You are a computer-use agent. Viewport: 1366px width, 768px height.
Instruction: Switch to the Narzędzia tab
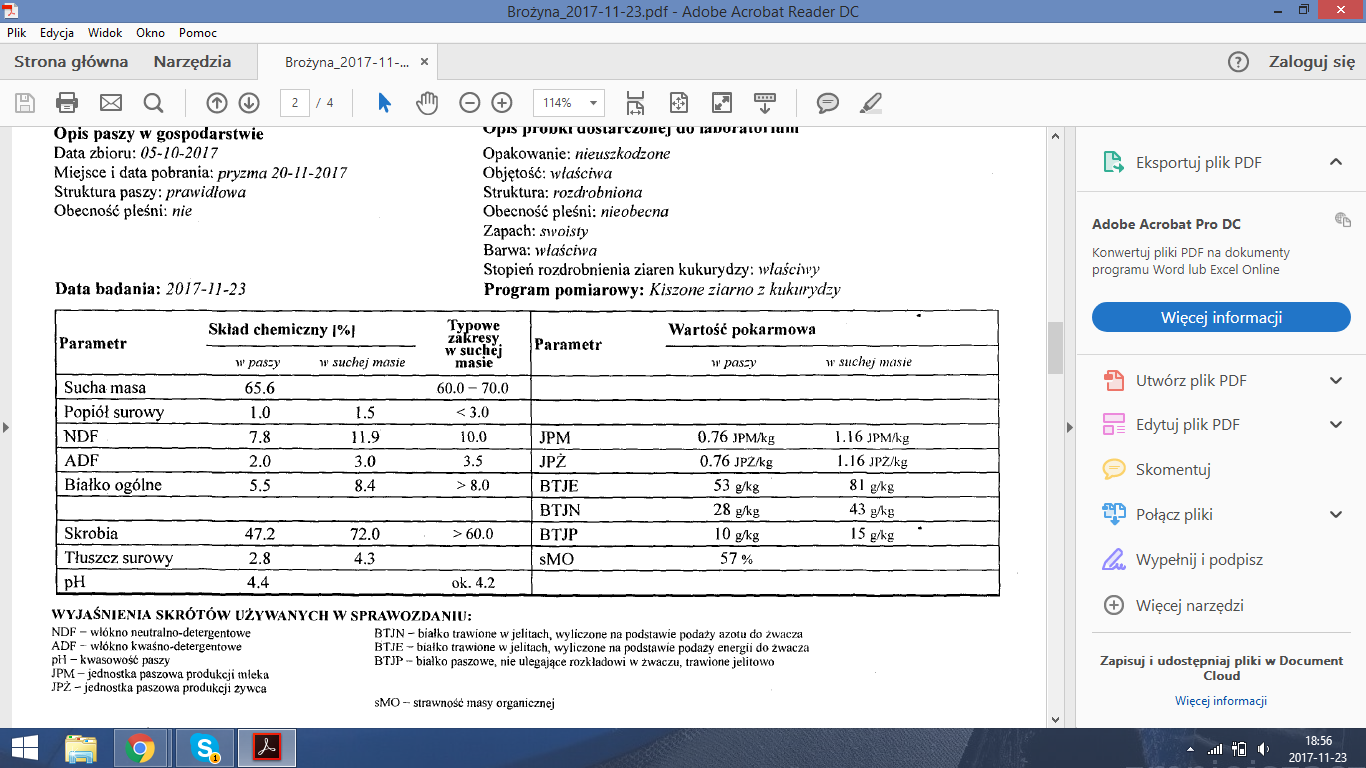192,62
